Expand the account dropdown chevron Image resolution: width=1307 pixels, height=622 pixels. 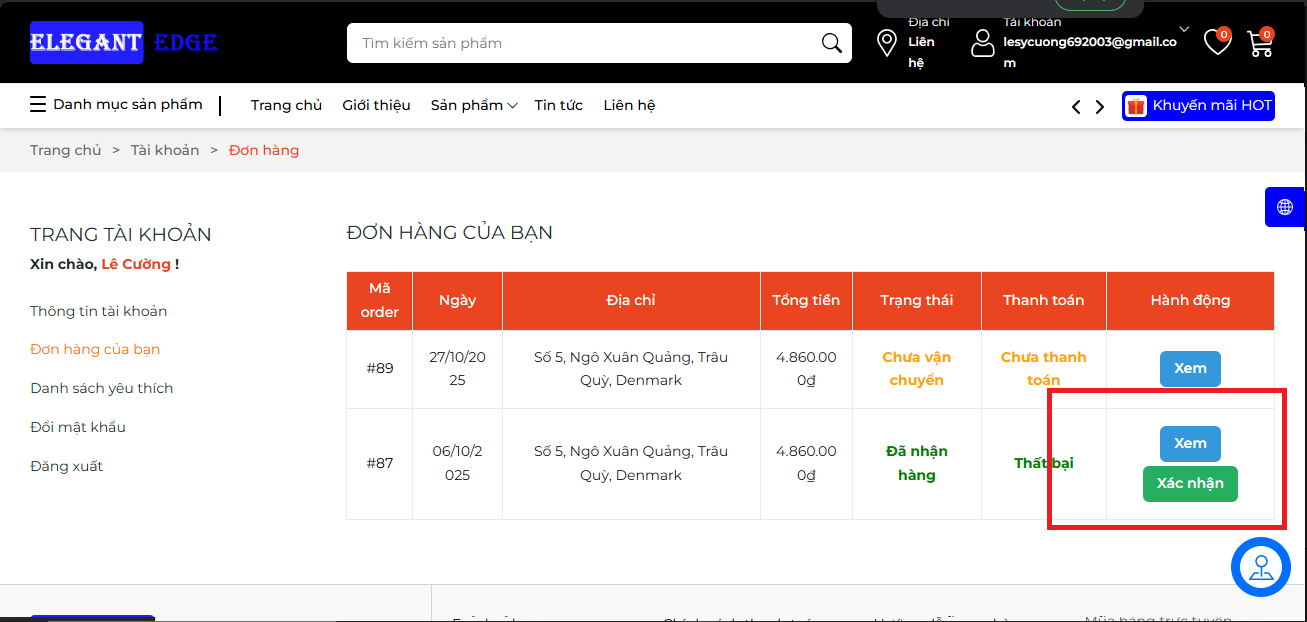tap(1184, 29)
